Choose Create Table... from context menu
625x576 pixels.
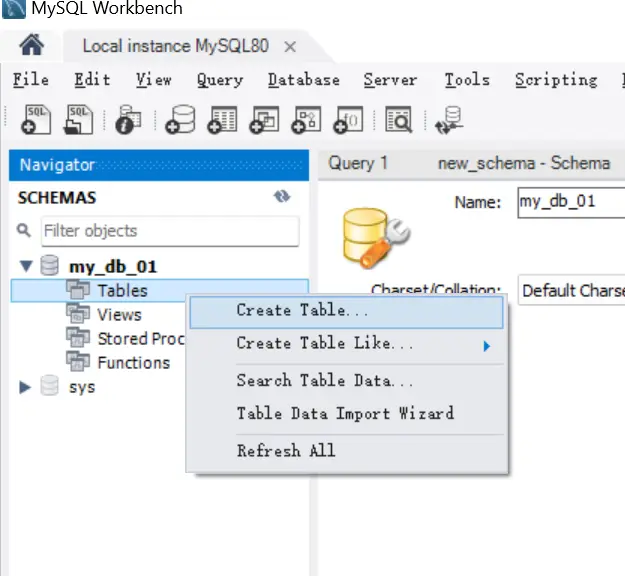[x=346, y=312]
